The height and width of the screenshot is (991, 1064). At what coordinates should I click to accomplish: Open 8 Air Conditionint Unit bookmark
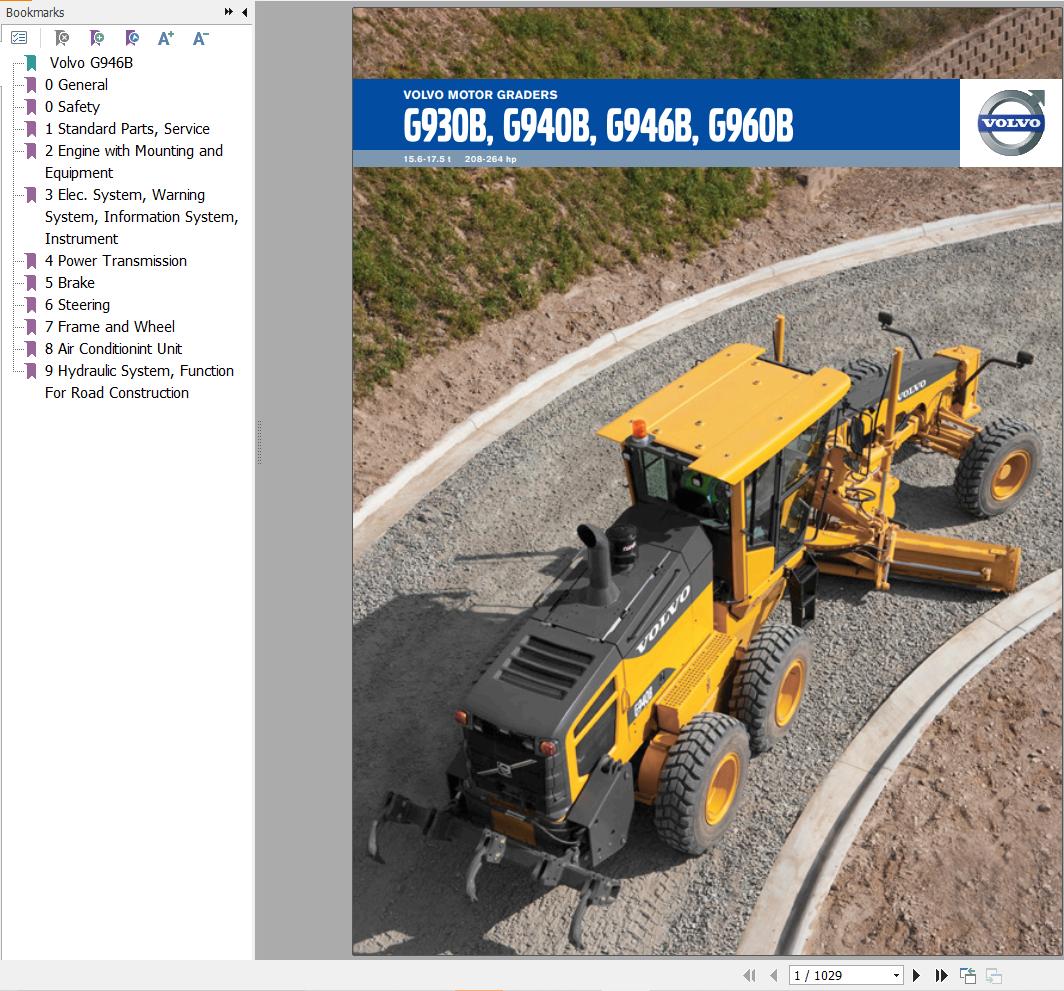point(113,349)
